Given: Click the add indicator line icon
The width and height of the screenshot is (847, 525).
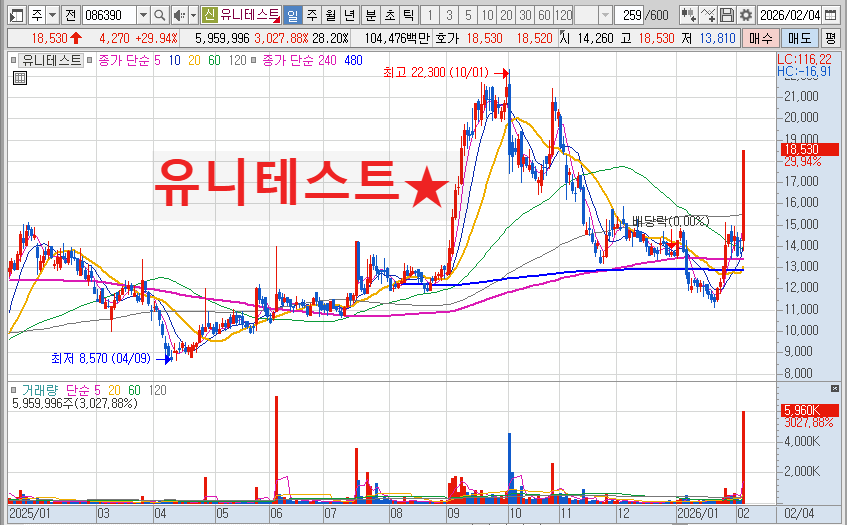Looking at the screenshot, I should point(708,15).
